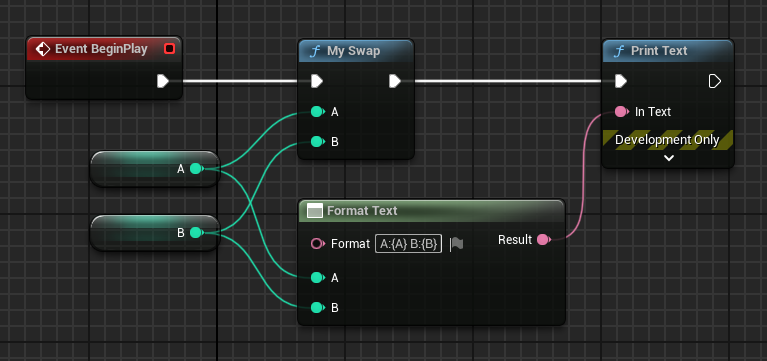Click My Swap execution input pin
Image resolution: width=767 pixels, height=361 pixels.
click(317, 81)
